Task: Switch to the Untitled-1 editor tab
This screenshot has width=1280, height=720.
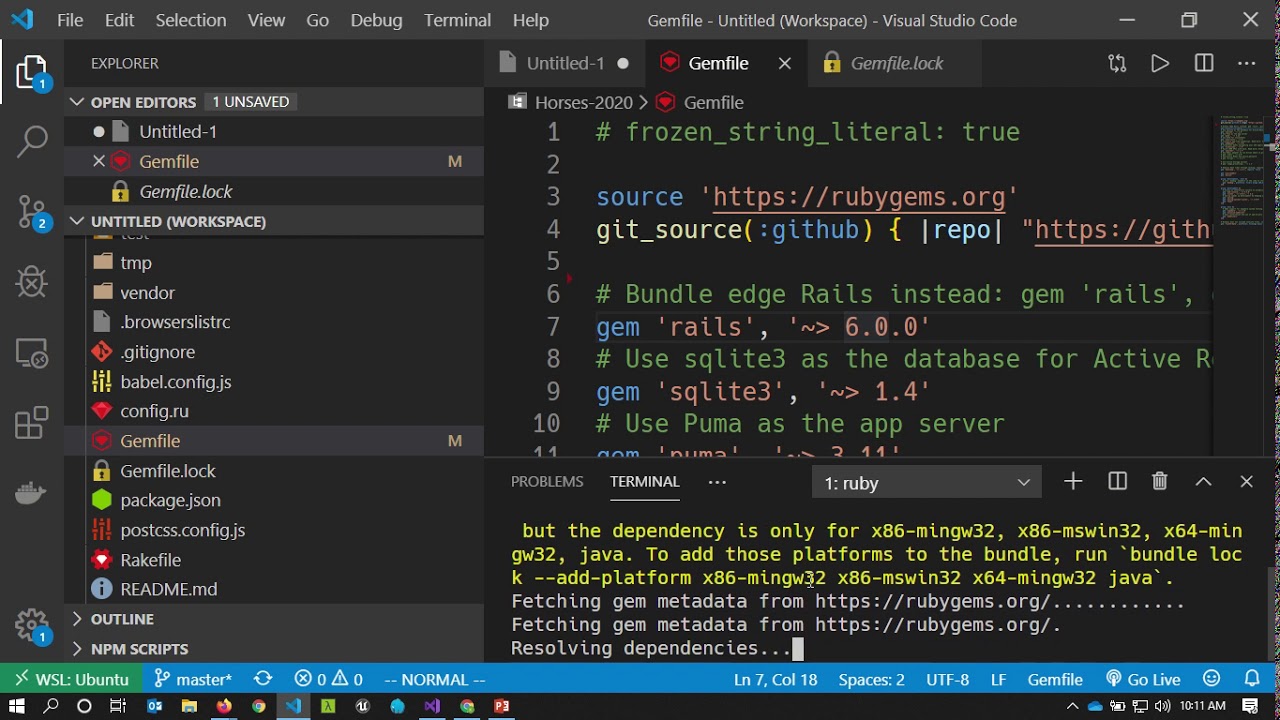Action: point(565,63)
